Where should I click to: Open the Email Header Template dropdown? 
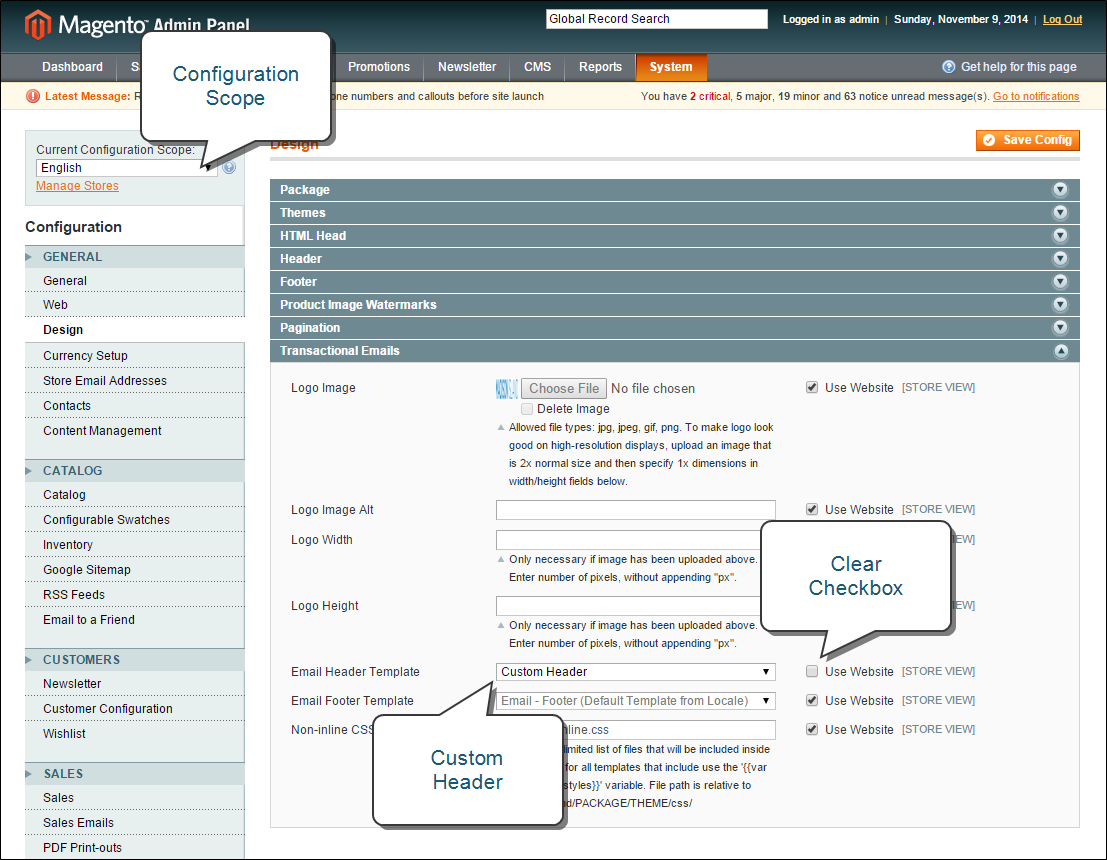click(635, 671)
